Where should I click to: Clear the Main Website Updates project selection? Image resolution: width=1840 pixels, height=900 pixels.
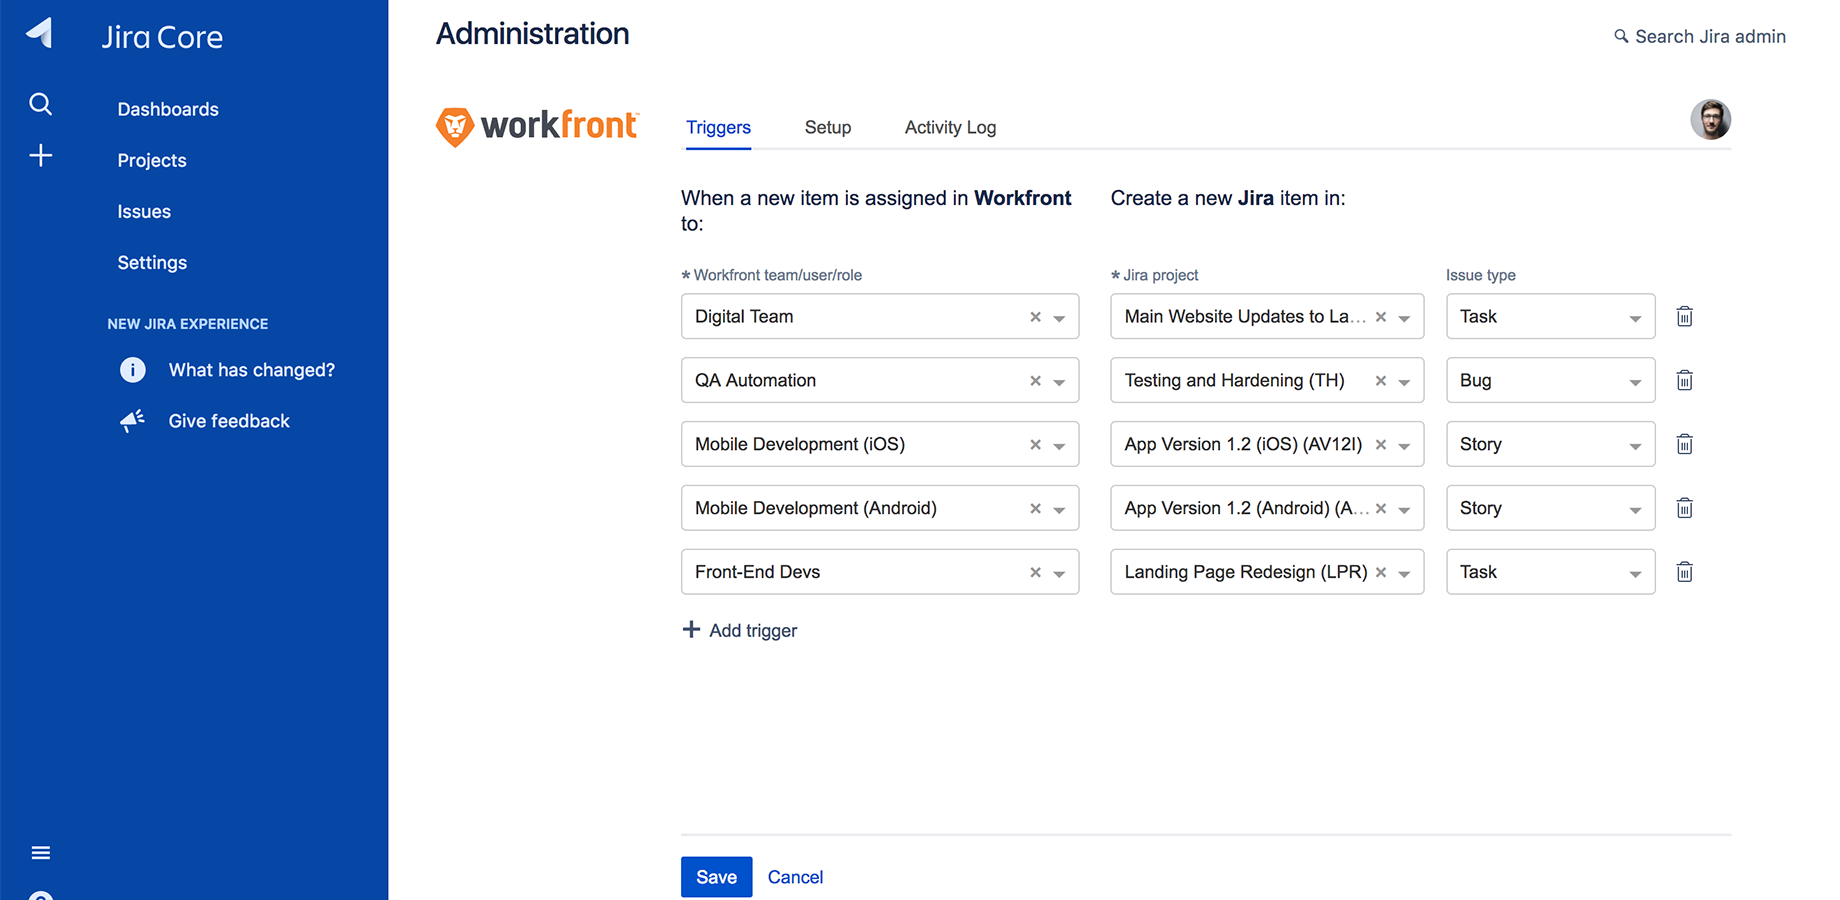pyautogui.click(x=1380, y=317)
